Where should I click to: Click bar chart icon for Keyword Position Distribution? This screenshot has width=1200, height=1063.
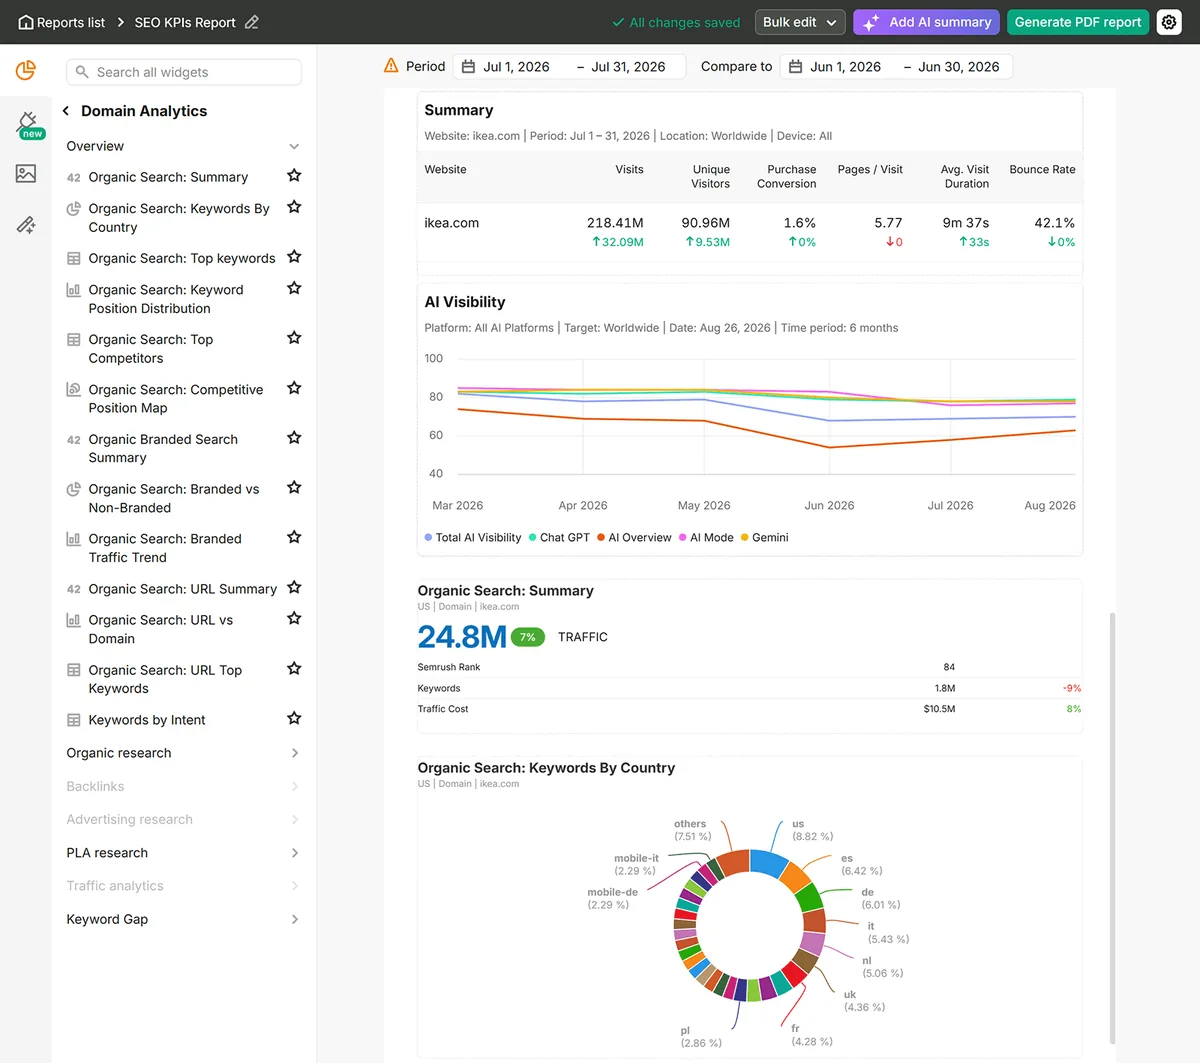coord(74,290)
